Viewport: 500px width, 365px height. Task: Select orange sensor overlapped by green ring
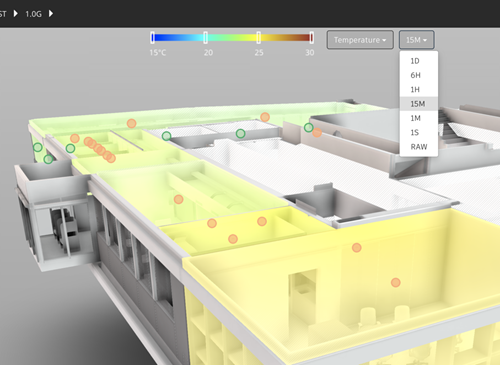(x=317, y=132)
